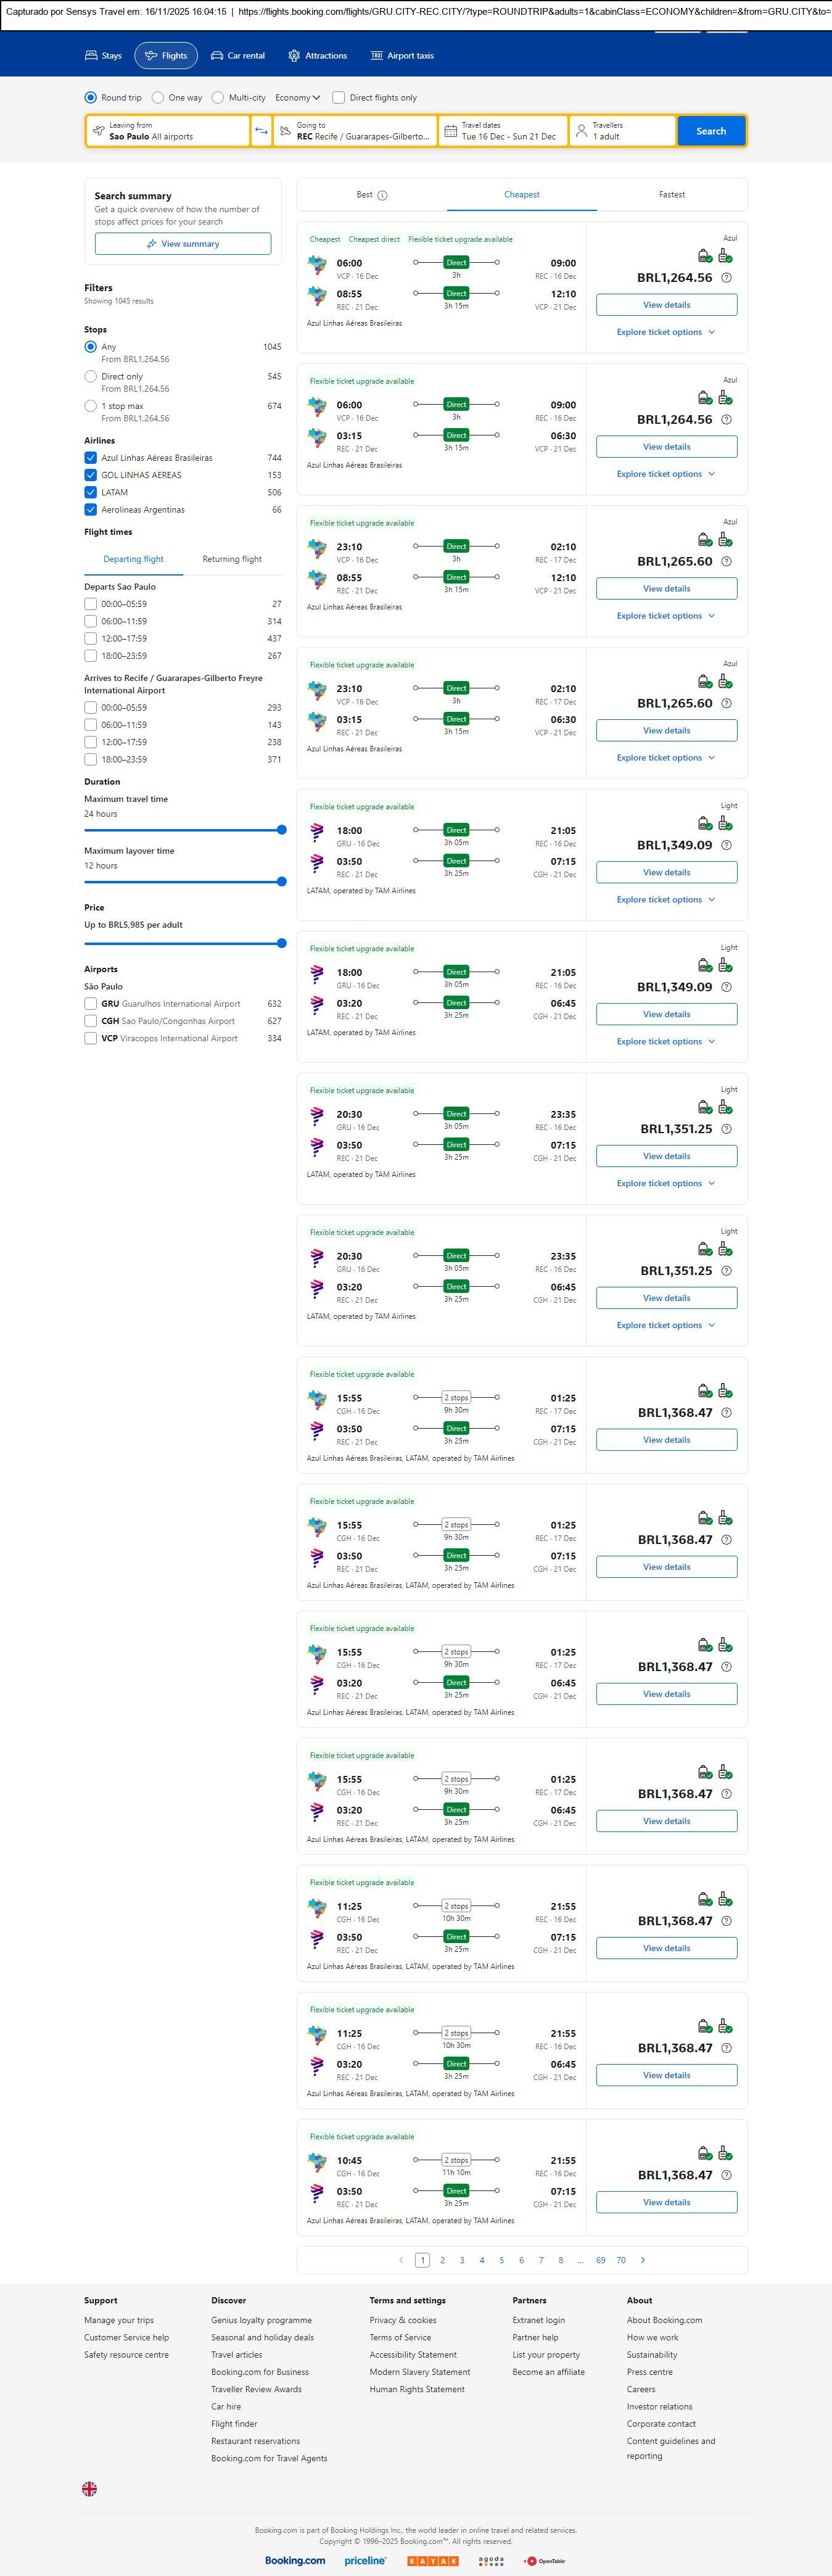The width and height of the screenshot is (832, 2576).
Task: Click the View summary button
Action: click(183, 244)
